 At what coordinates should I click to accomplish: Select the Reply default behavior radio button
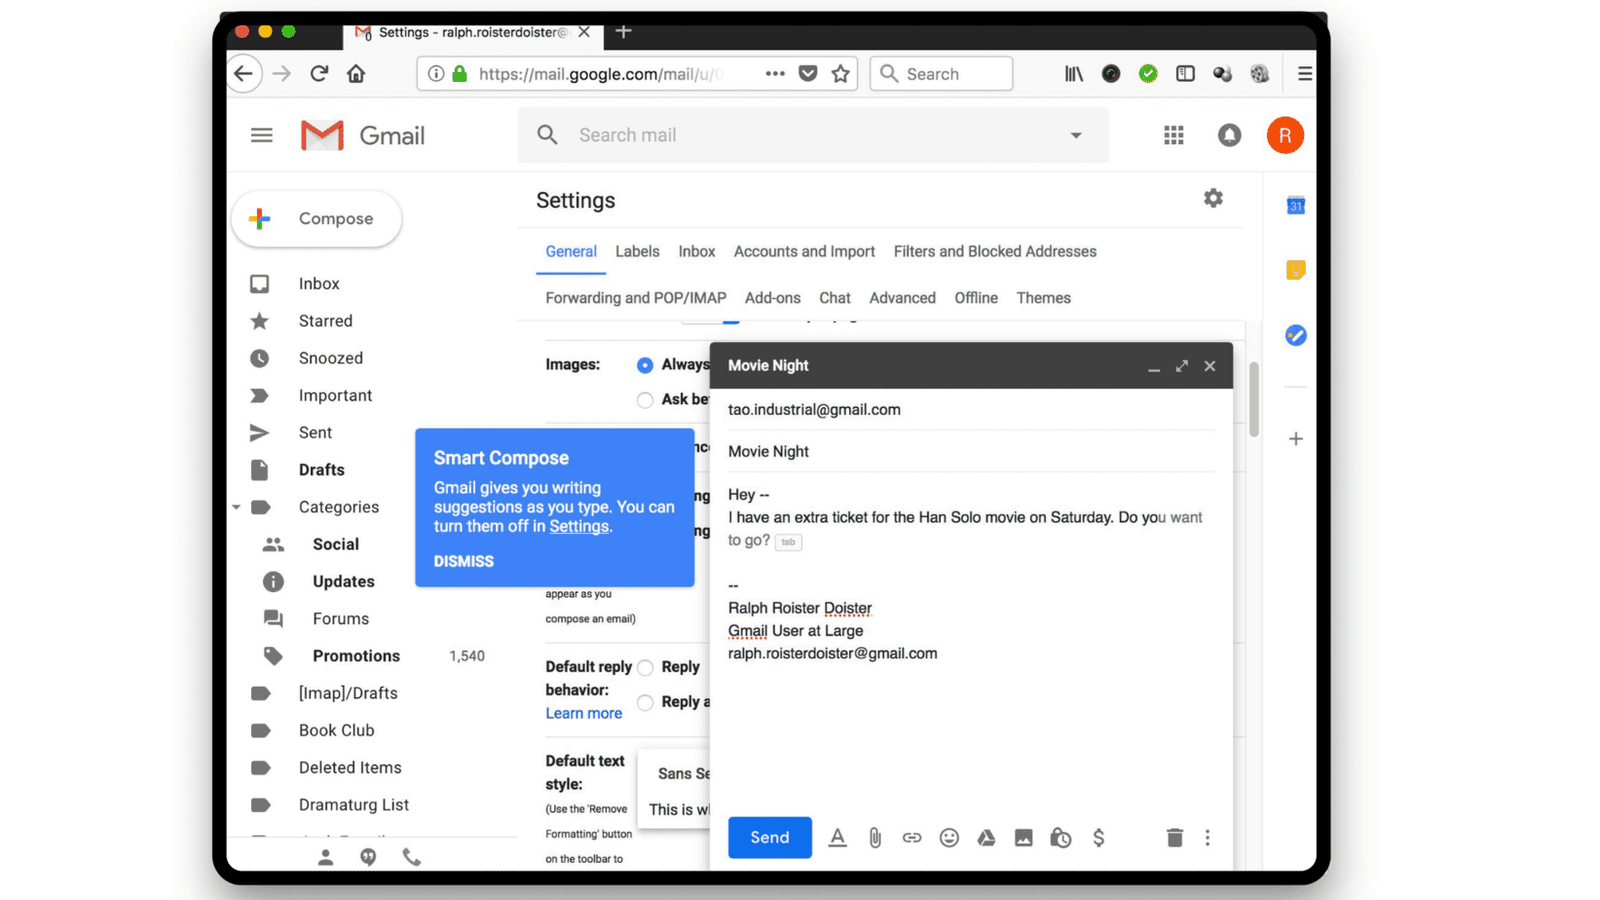pos(645,668)
